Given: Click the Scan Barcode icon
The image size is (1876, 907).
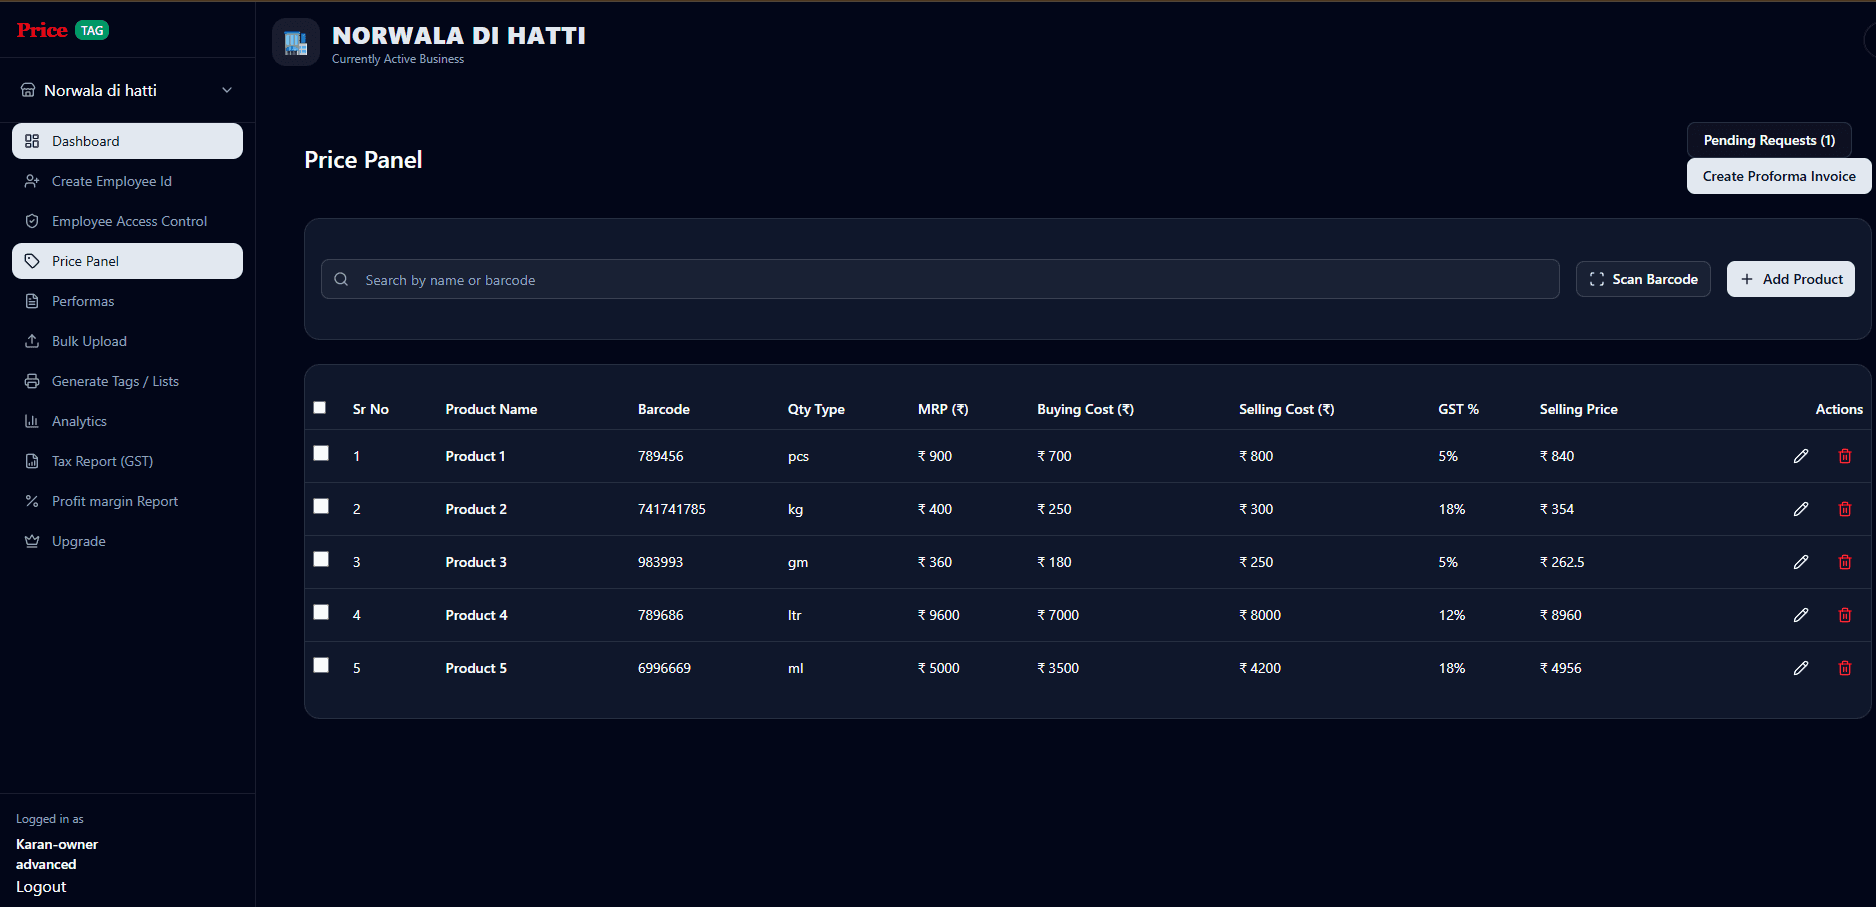Looking at the screenshot, I should point(1596,279).
